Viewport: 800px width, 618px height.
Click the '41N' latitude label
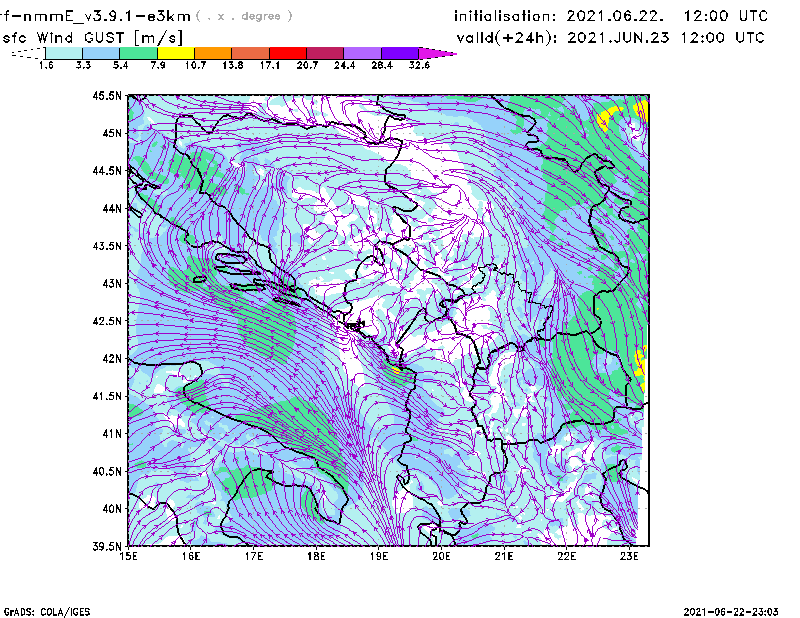pos(112,434)
